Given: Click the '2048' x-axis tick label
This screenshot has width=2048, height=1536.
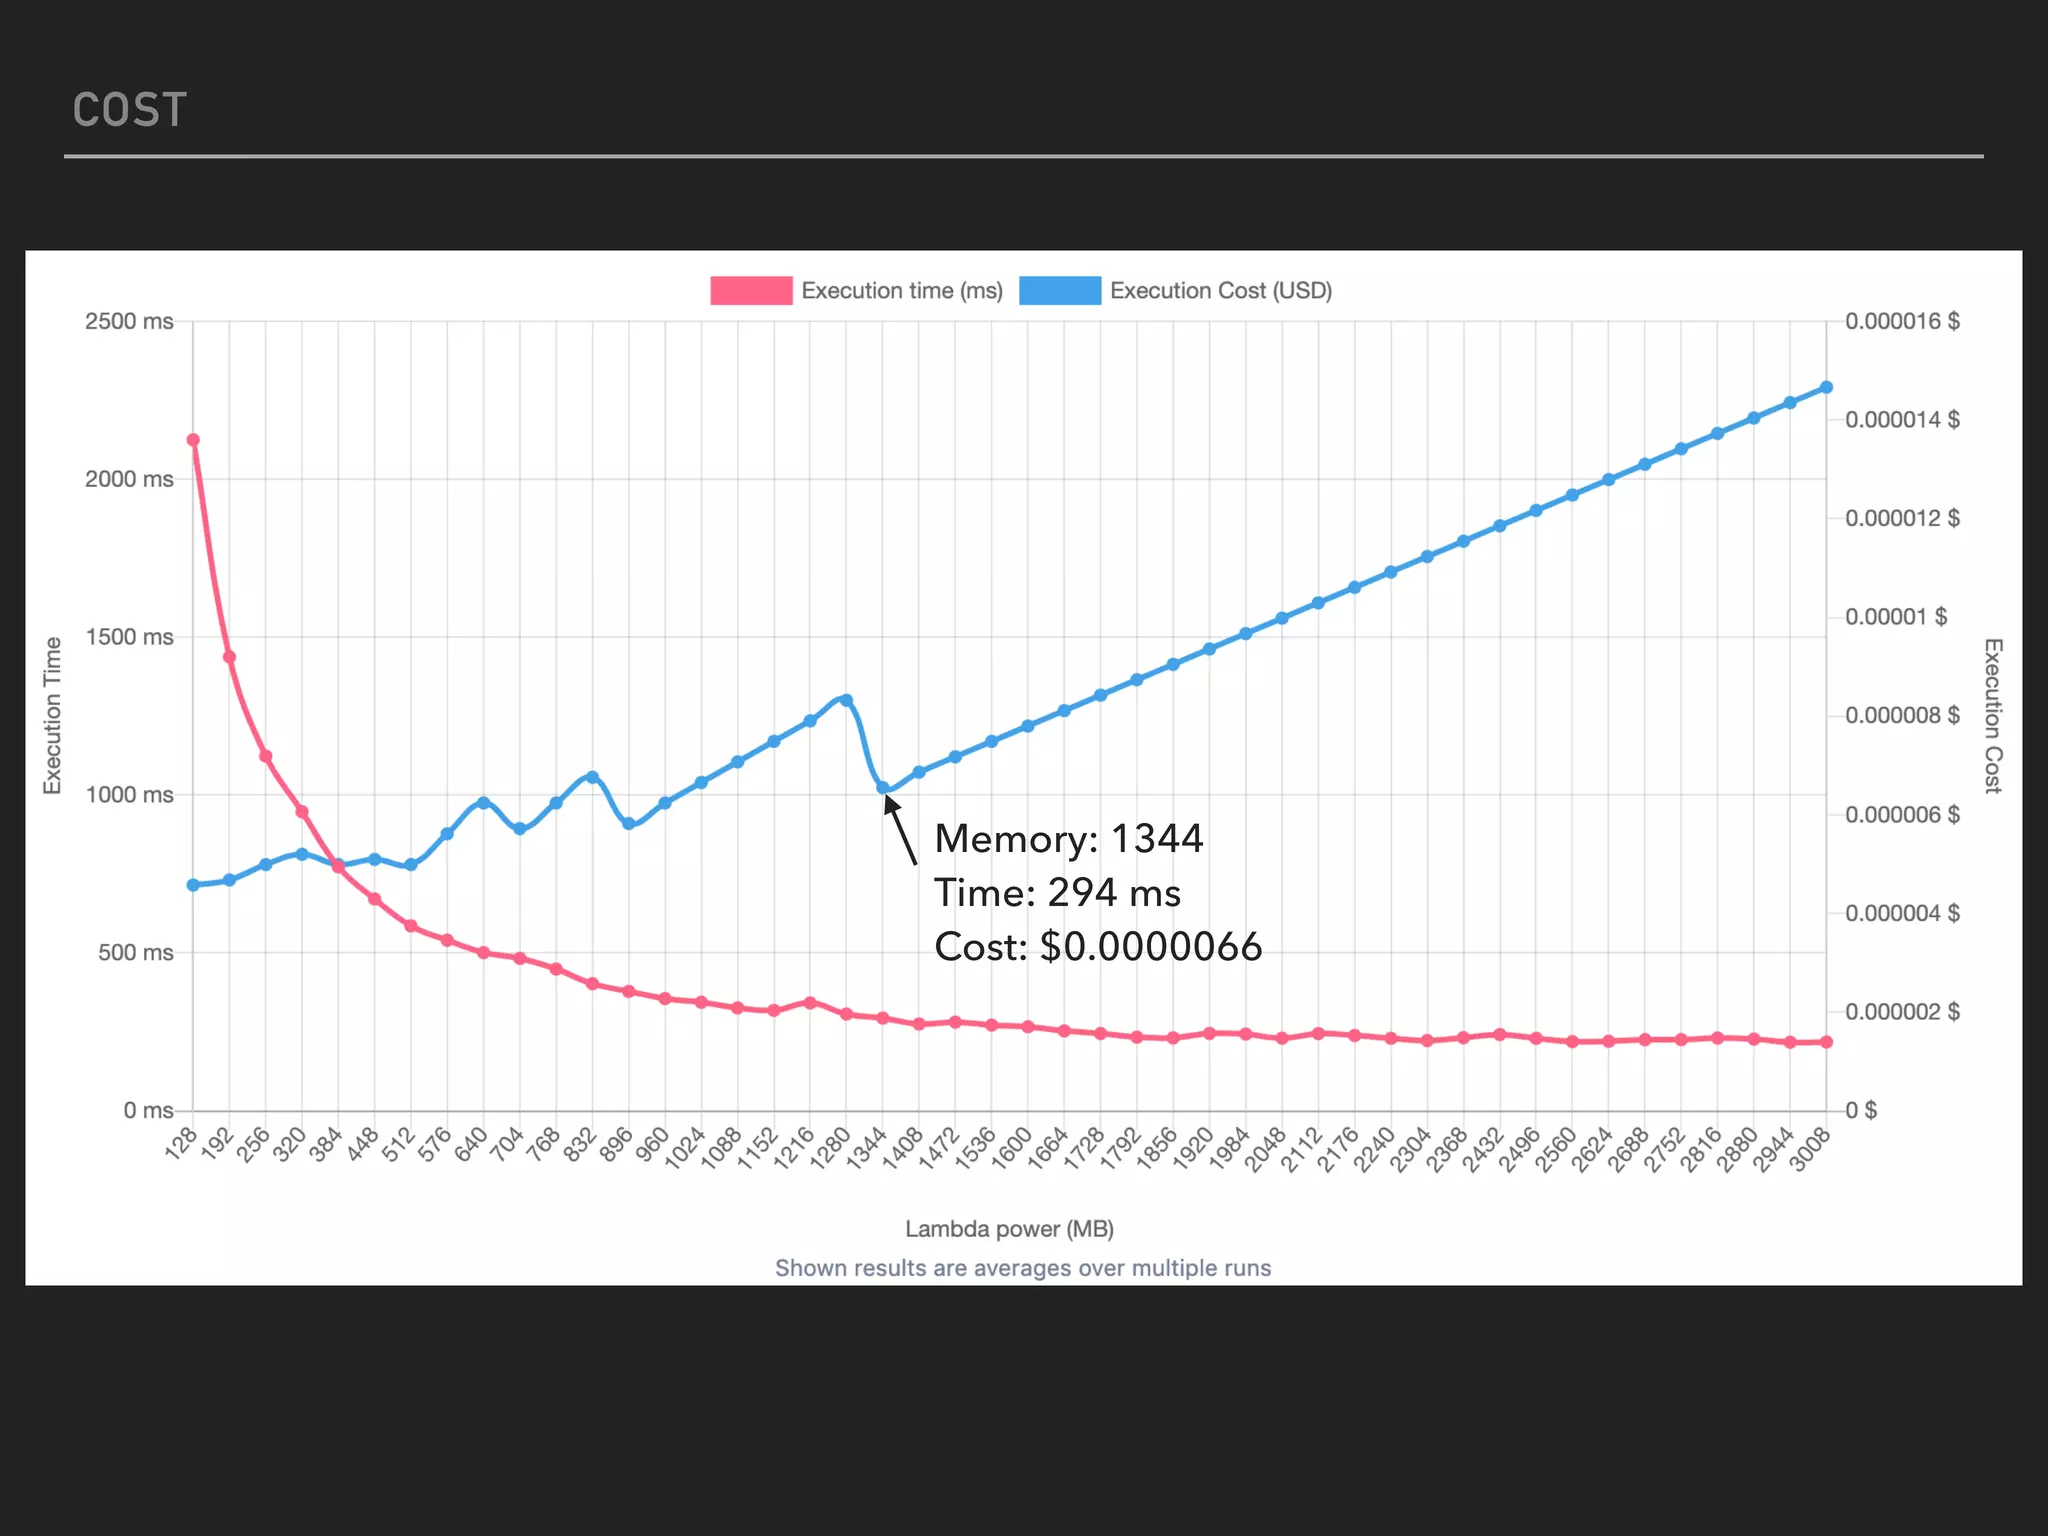Looking at the screenshot, I should coord(1266,1147).
